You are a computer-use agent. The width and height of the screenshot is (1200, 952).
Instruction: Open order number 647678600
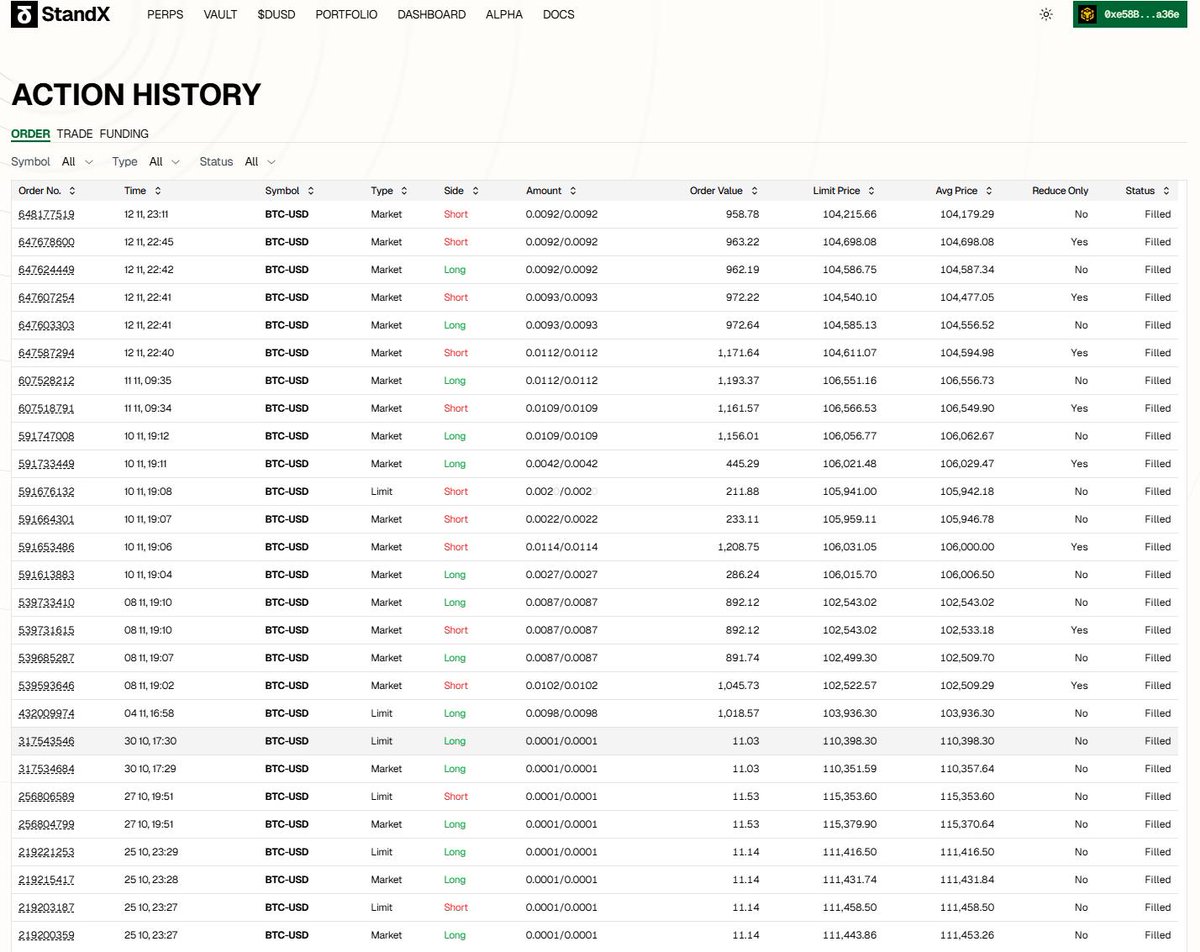47,242
